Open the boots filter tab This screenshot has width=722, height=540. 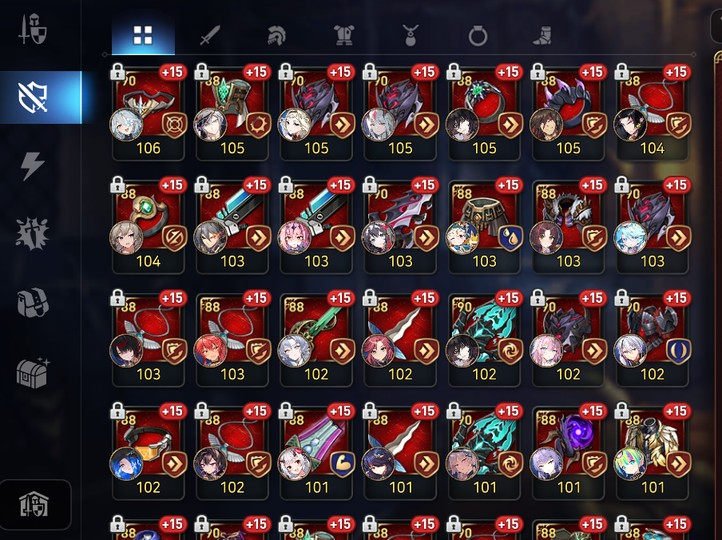[x=542, y=35]
